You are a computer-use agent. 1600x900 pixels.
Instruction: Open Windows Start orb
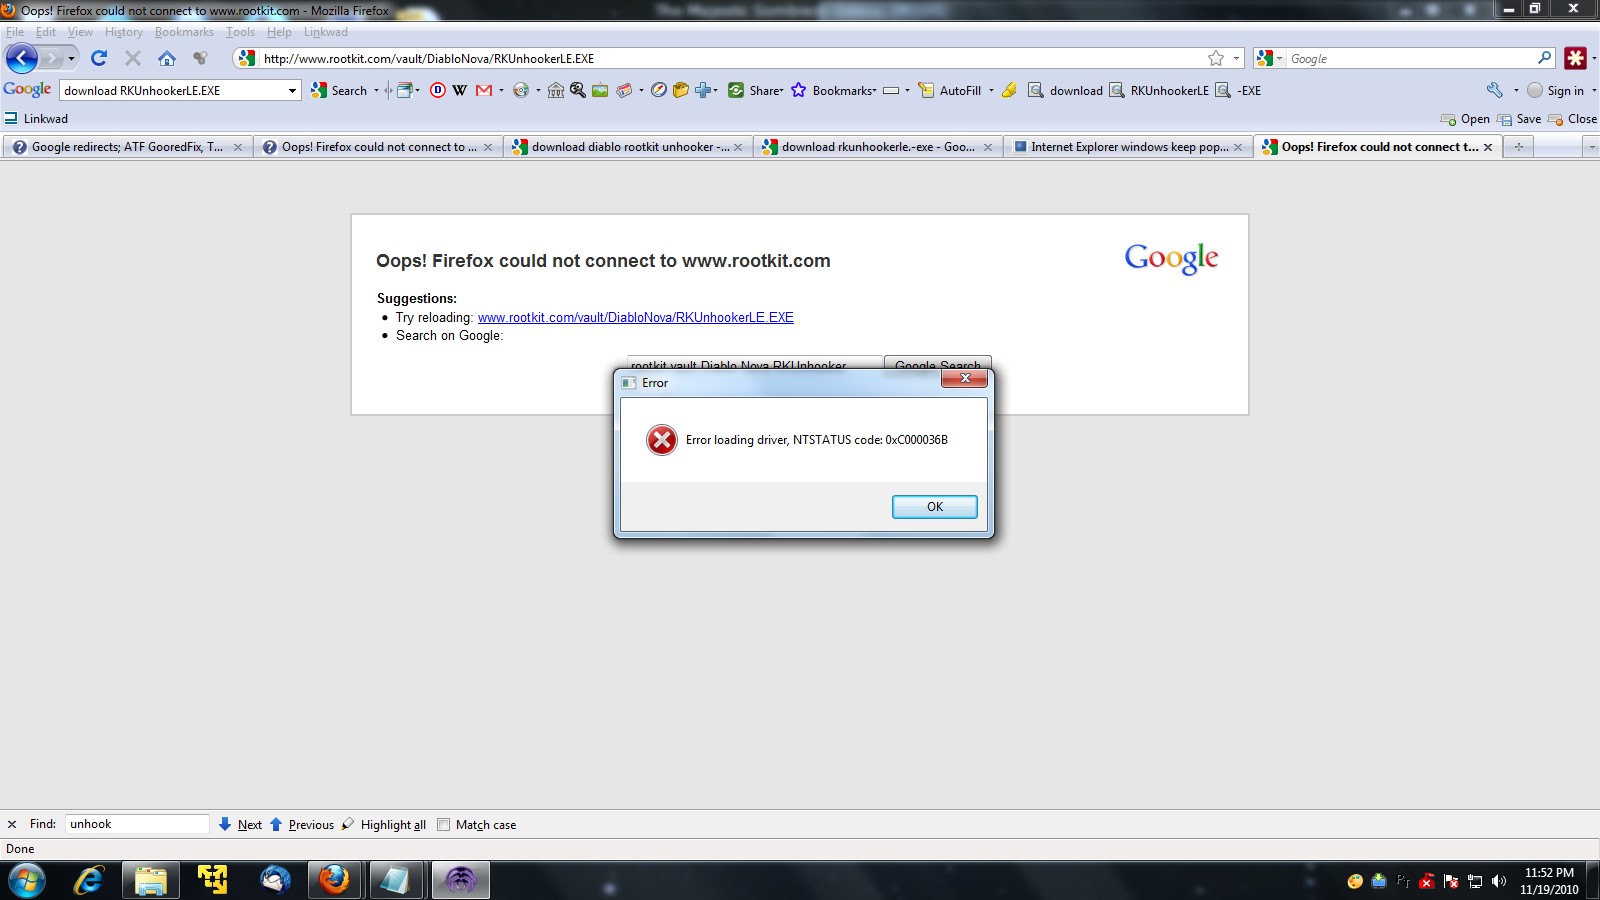point(26,880)
